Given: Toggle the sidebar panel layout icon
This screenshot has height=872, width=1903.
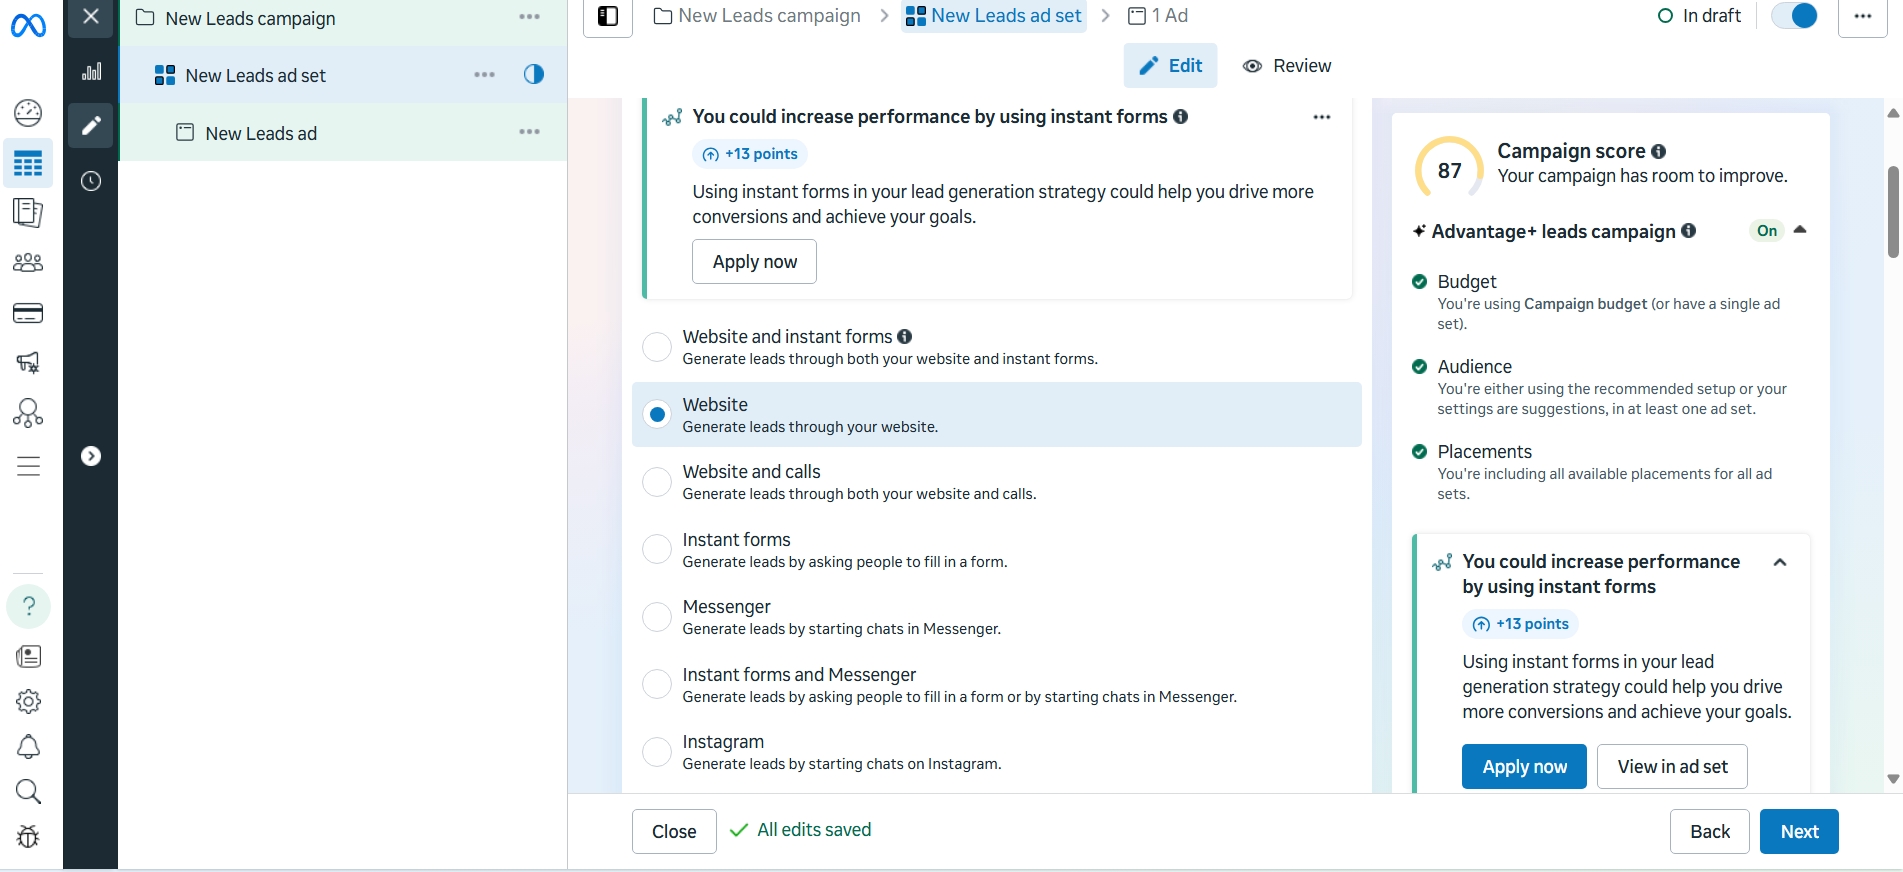Looking at the screenshot, I should coord(608,16).
